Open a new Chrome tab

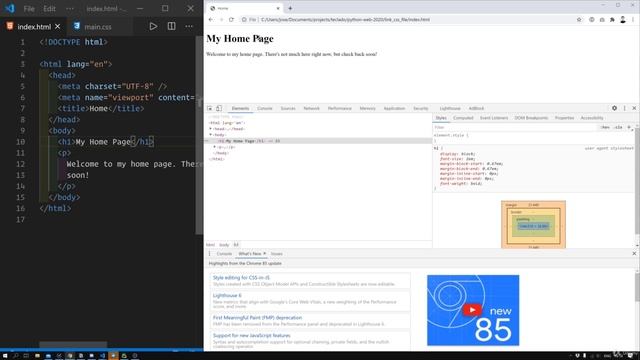click(290, 8)
